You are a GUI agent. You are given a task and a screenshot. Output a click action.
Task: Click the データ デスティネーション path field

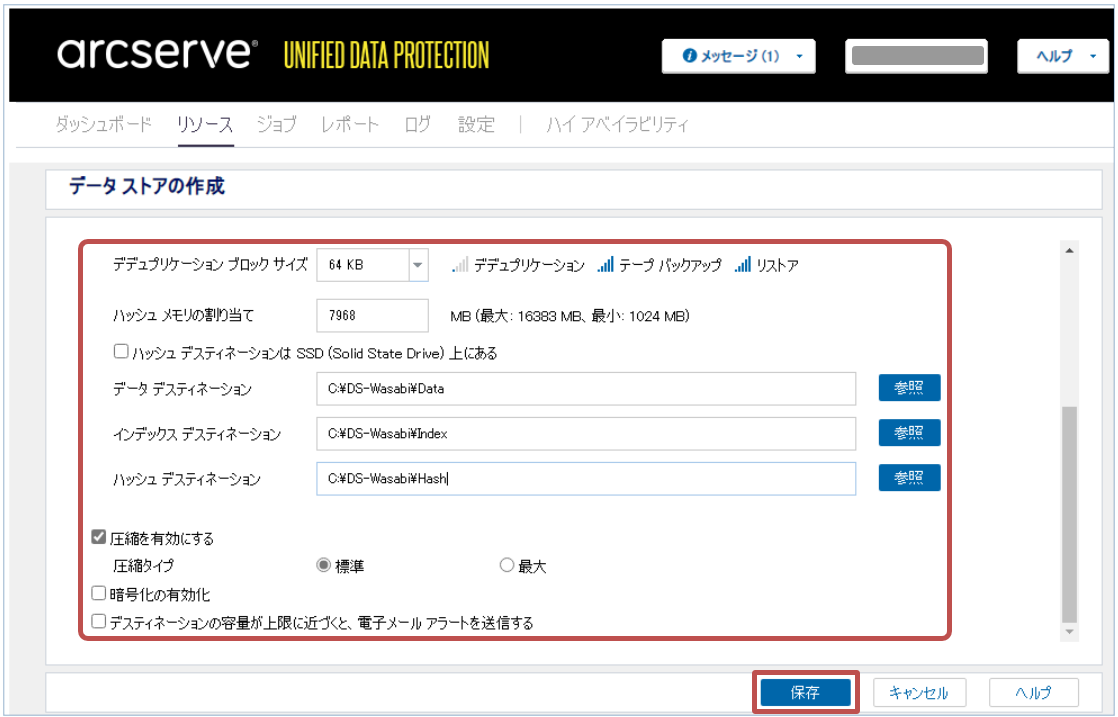tap(586, 388)
